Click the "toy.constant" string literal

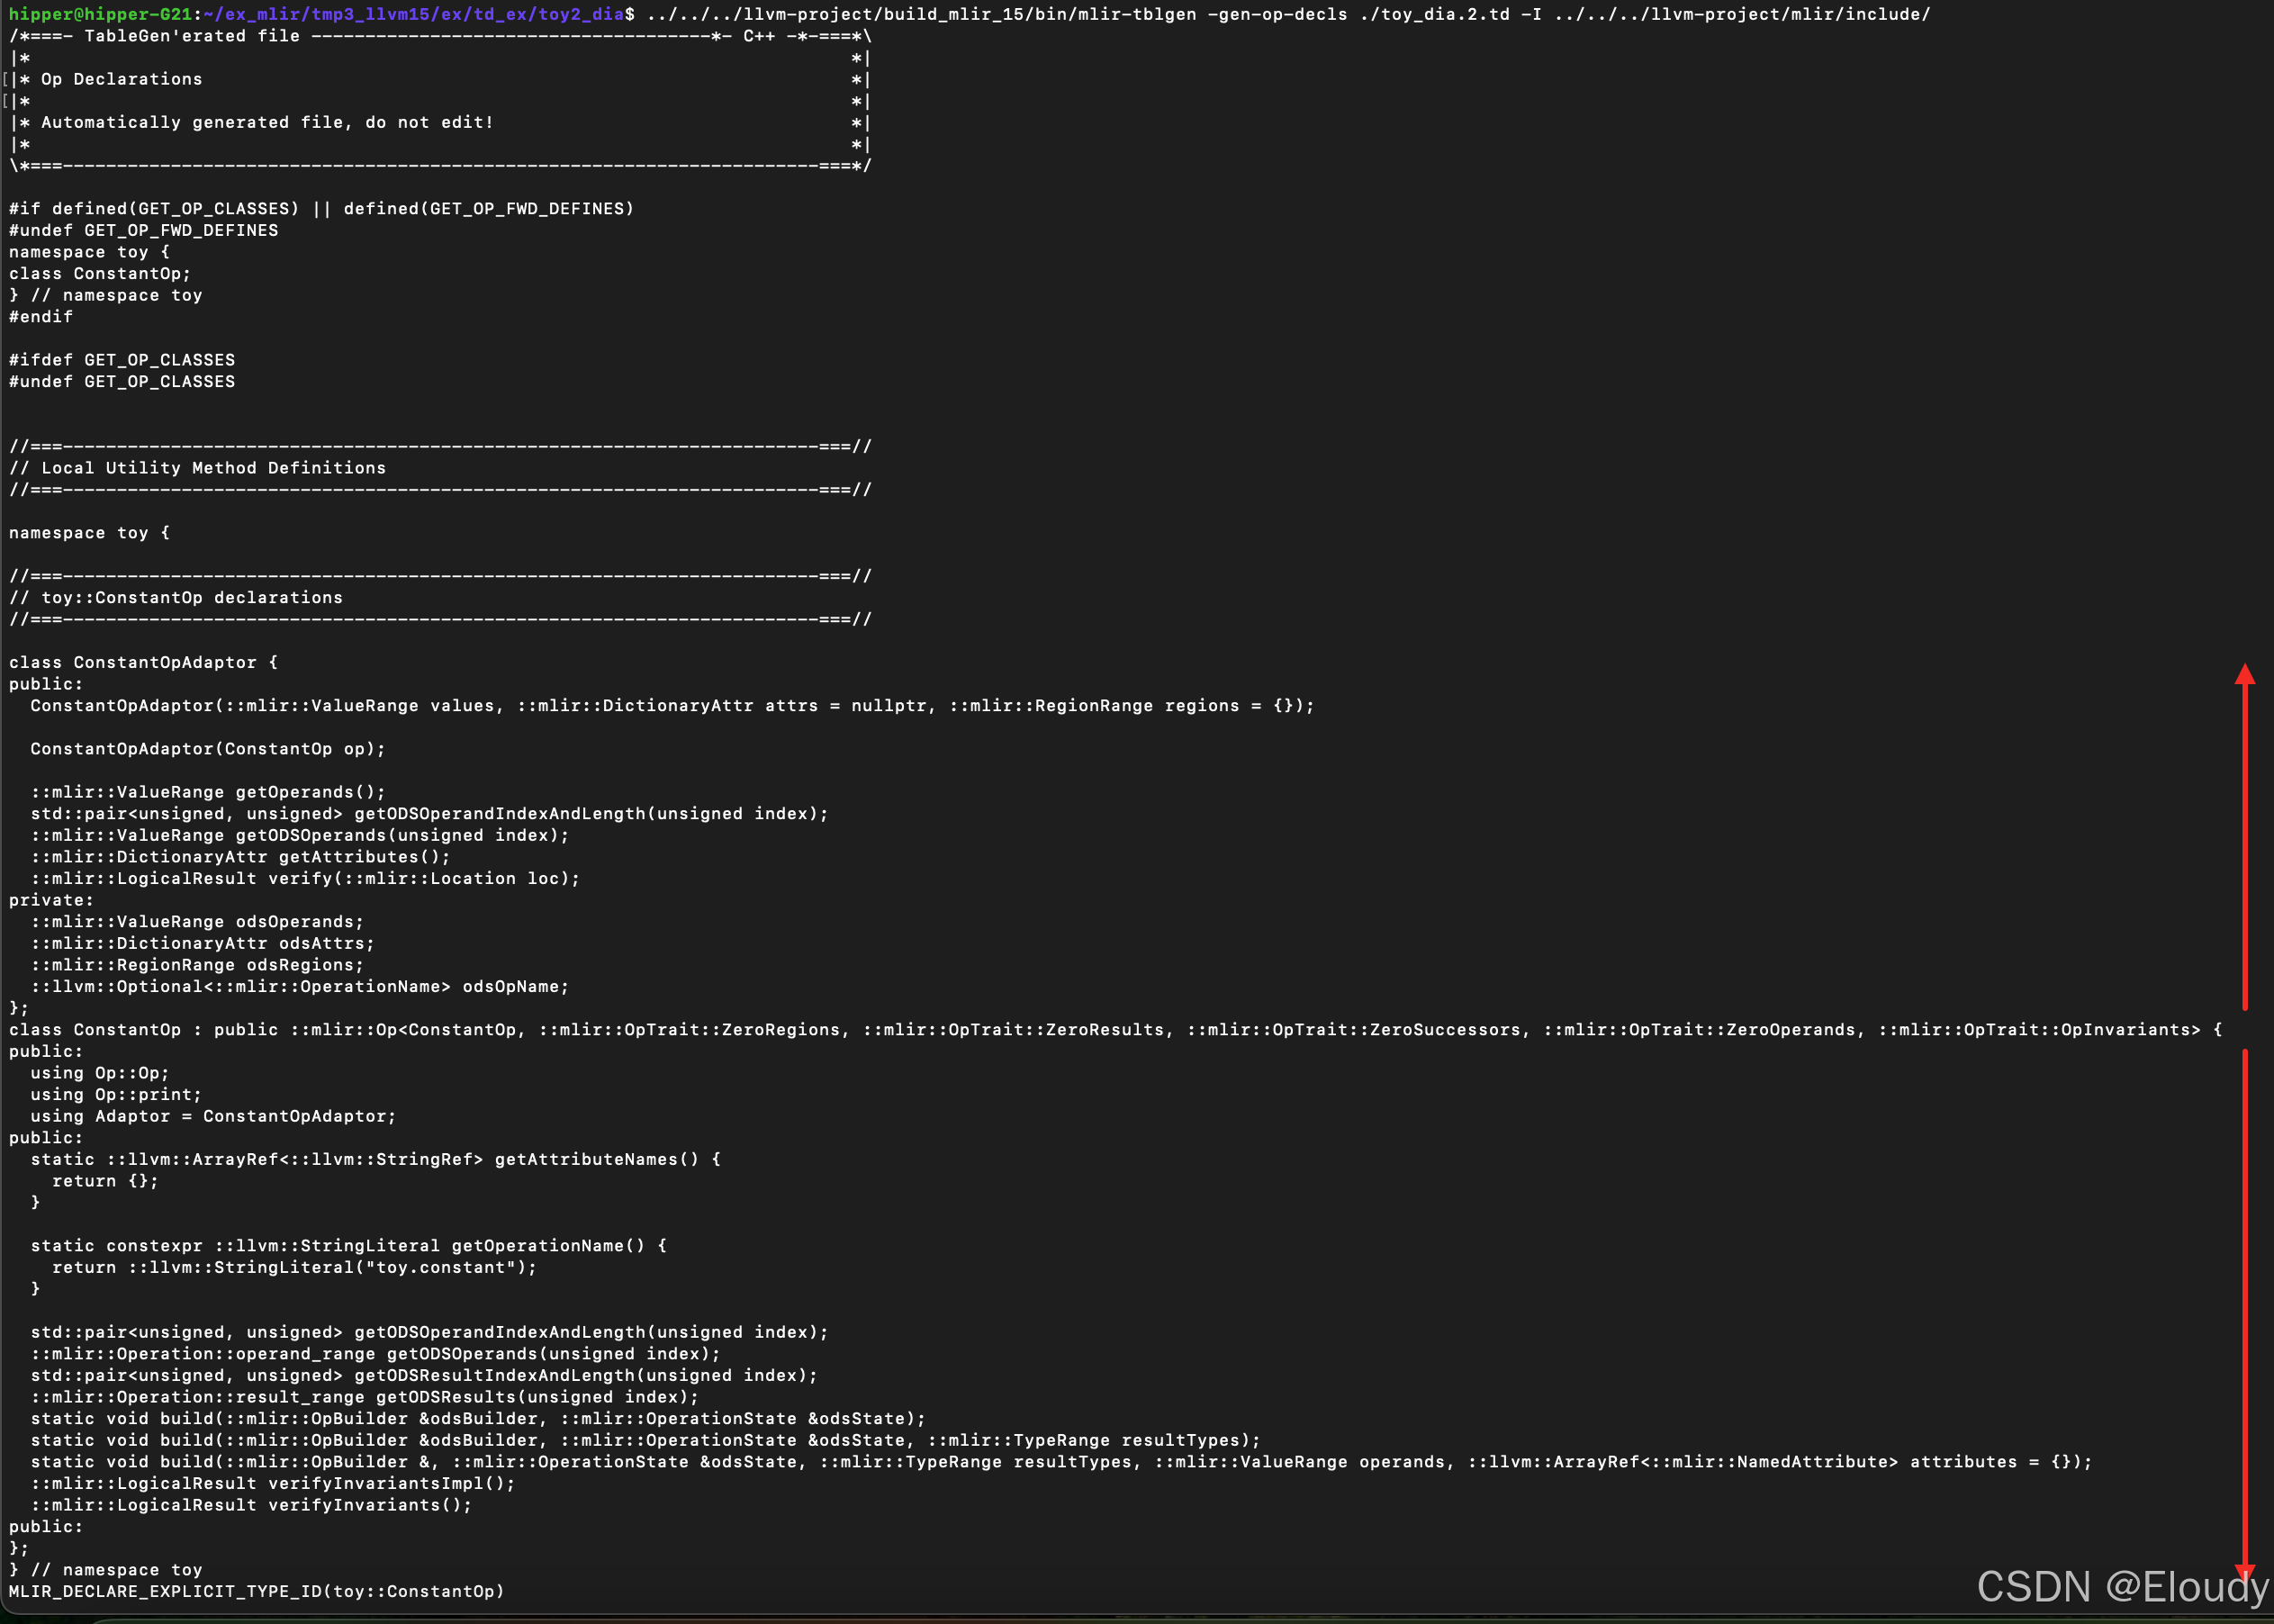click(x=440, y=1267)
